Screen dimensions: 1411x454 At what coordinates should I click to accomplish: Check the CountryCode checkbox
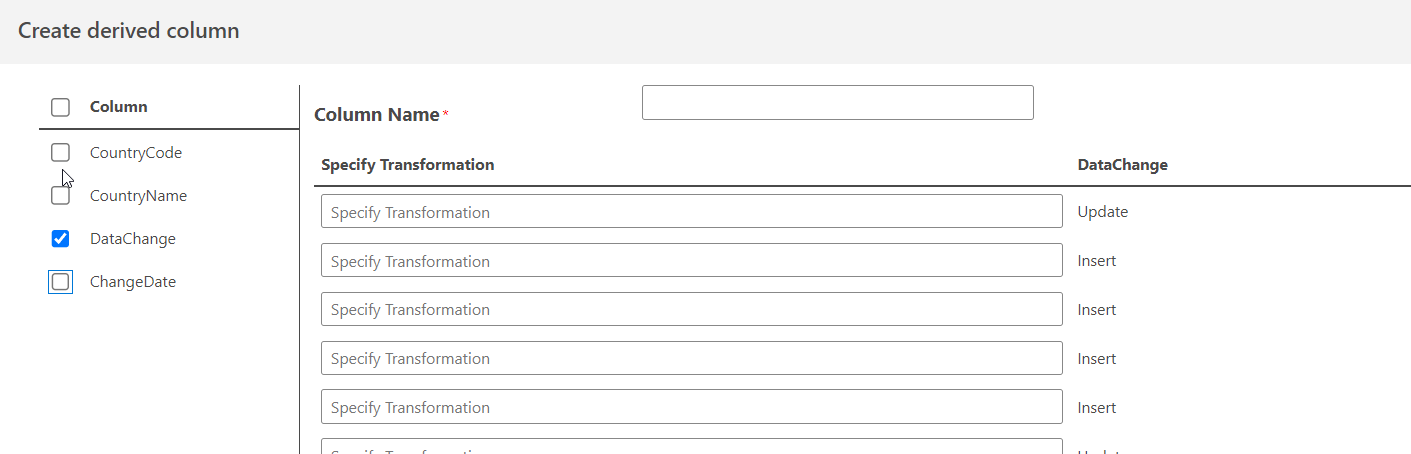[61, 153]
